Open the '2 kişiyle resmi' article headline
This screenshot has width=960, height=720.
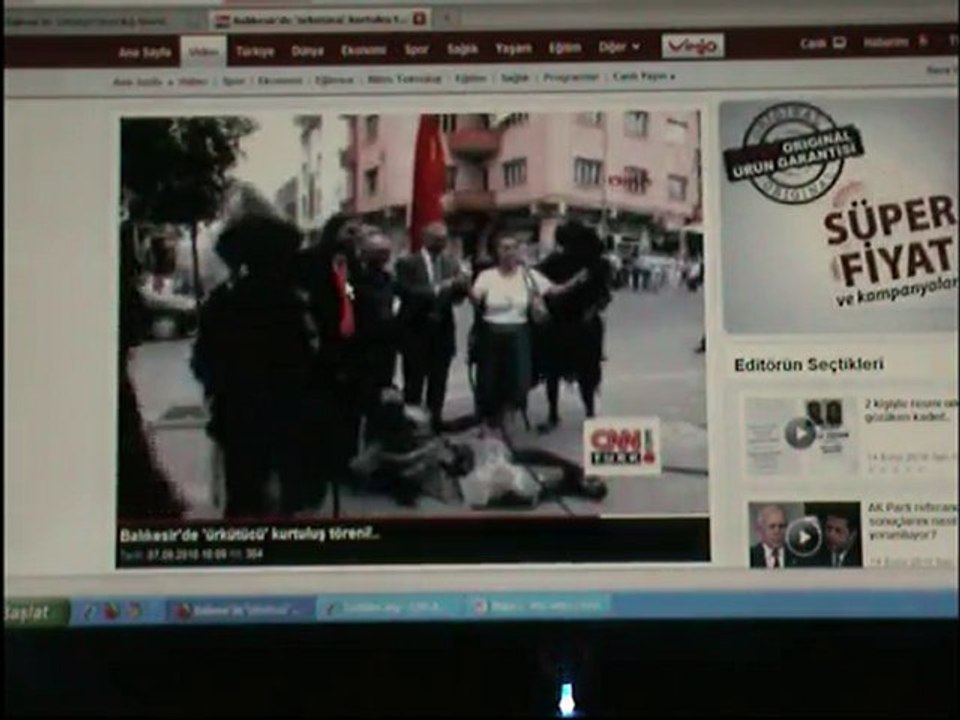912,411
